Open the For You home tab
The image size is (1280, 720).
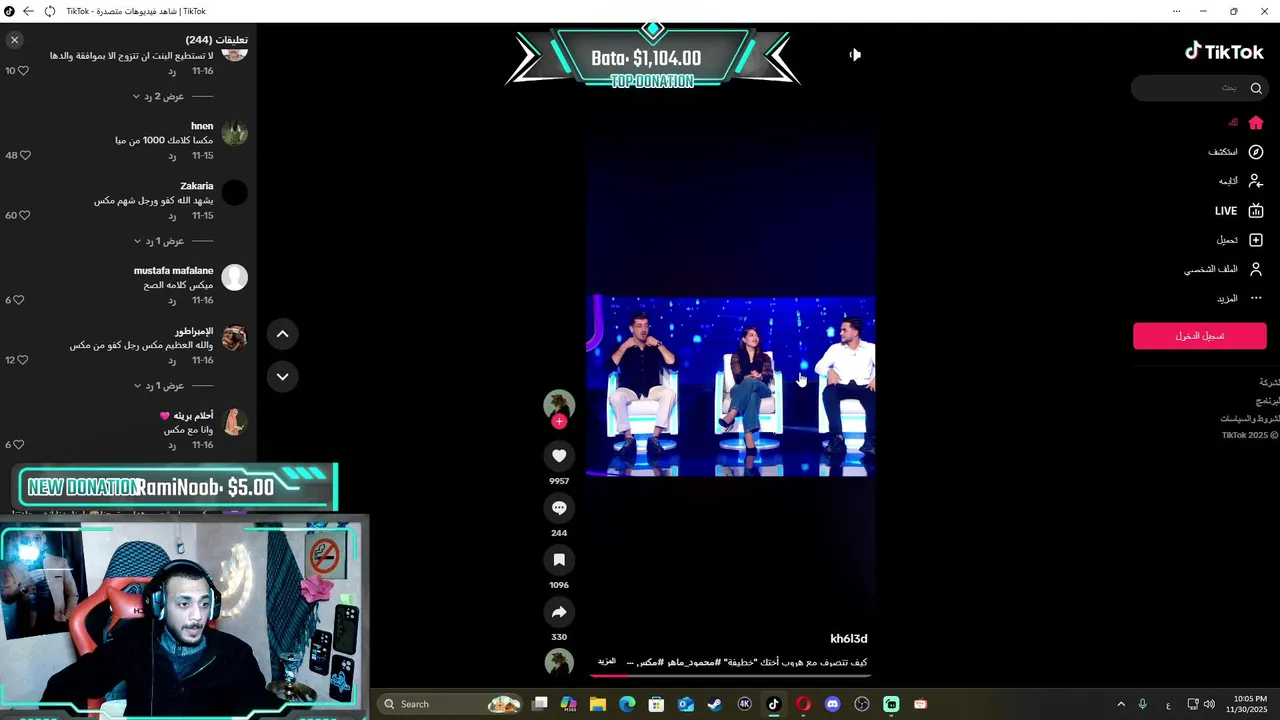[1247, 123]
